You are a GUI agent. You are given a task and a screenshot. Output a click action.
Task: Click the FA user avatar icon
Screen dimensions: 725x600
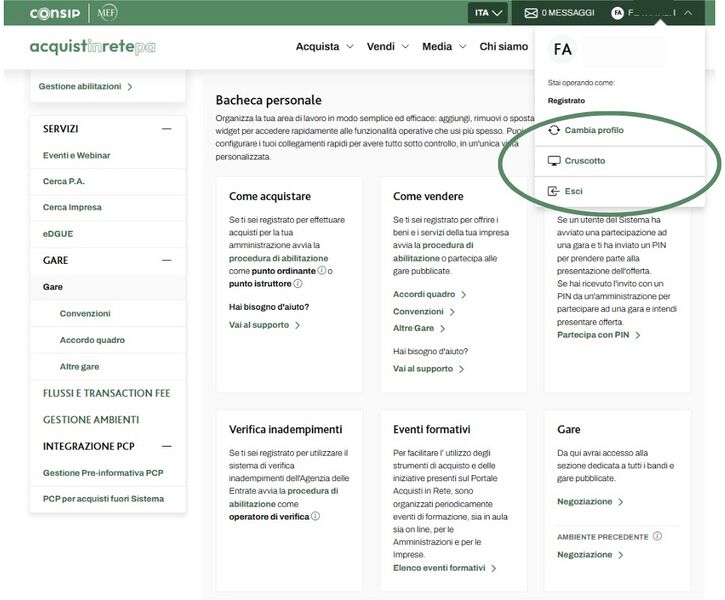pos(617,13)
